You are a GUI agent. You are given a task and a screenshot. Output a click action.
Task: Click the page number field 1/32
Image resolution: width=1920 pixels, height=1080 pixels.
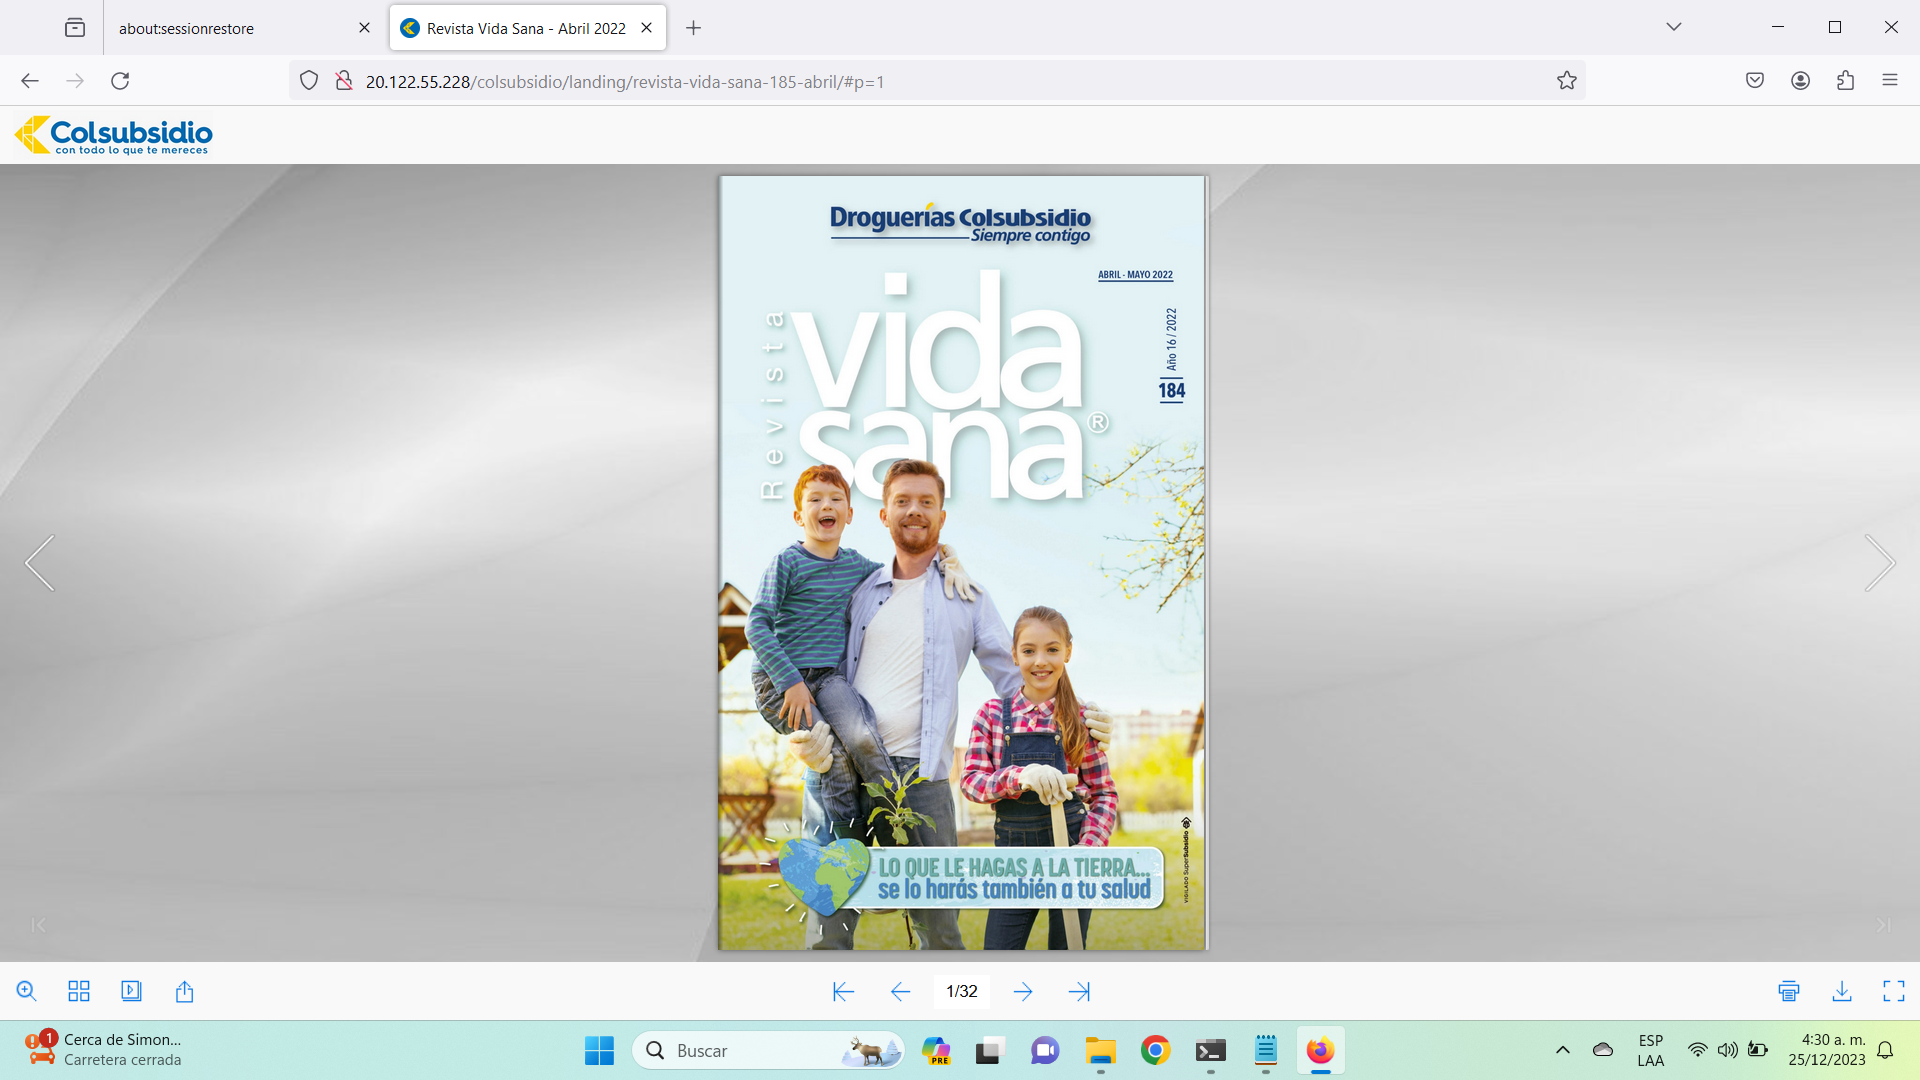[x=962, y=991]
